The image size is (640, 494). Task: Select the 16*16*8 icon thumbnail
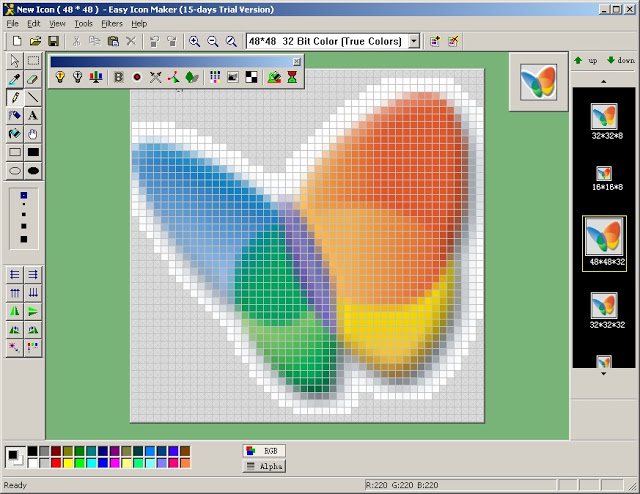pyautogui.click(x=603, y=173)
